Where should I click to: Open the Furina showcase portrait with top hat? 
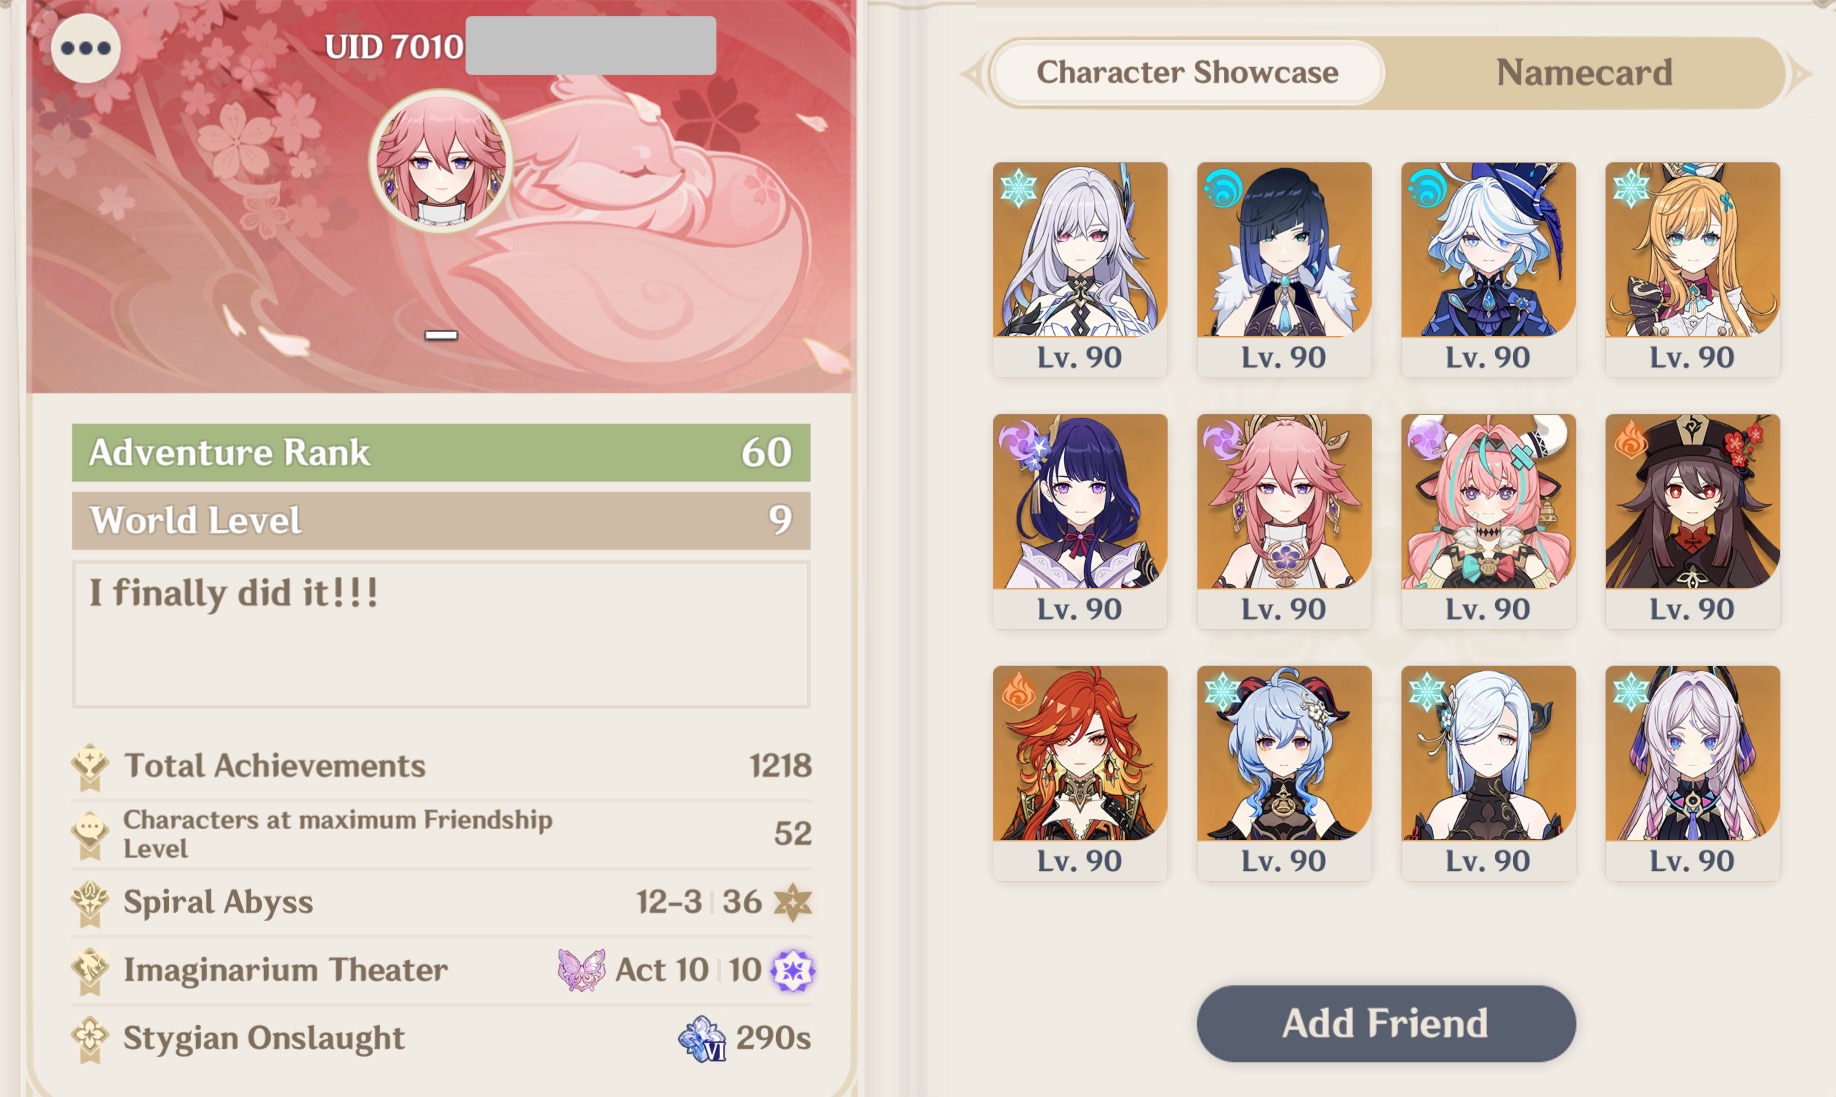pos(1488,269)
